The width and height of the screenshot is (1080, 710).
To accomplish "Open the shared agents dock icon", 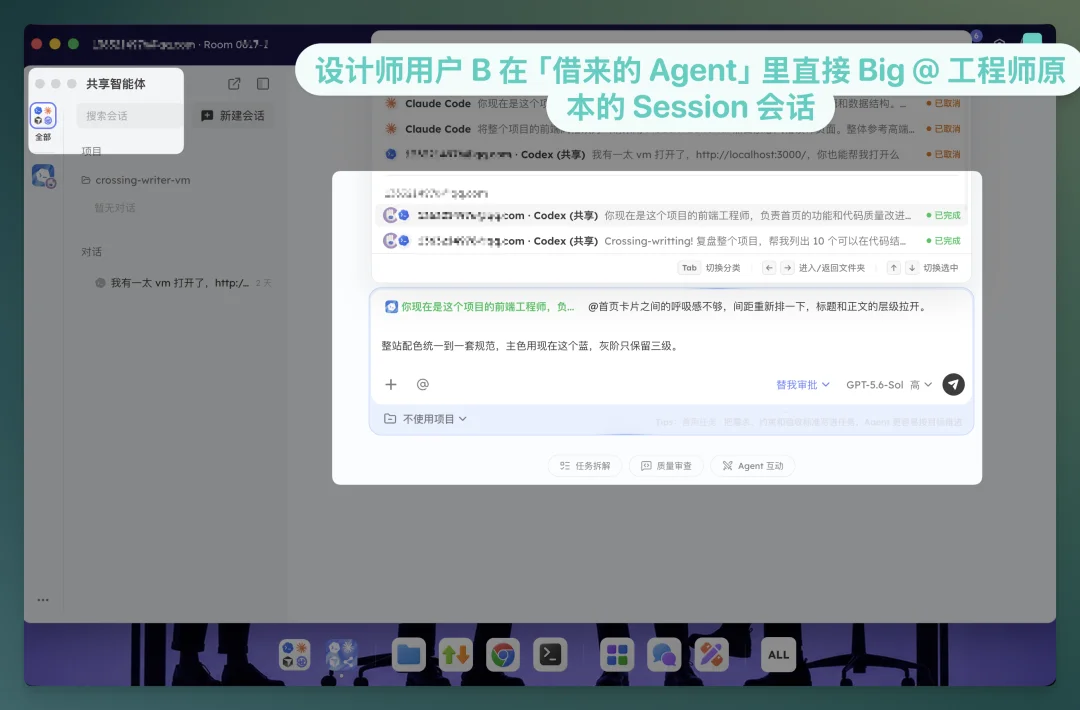I will [340, 654].
